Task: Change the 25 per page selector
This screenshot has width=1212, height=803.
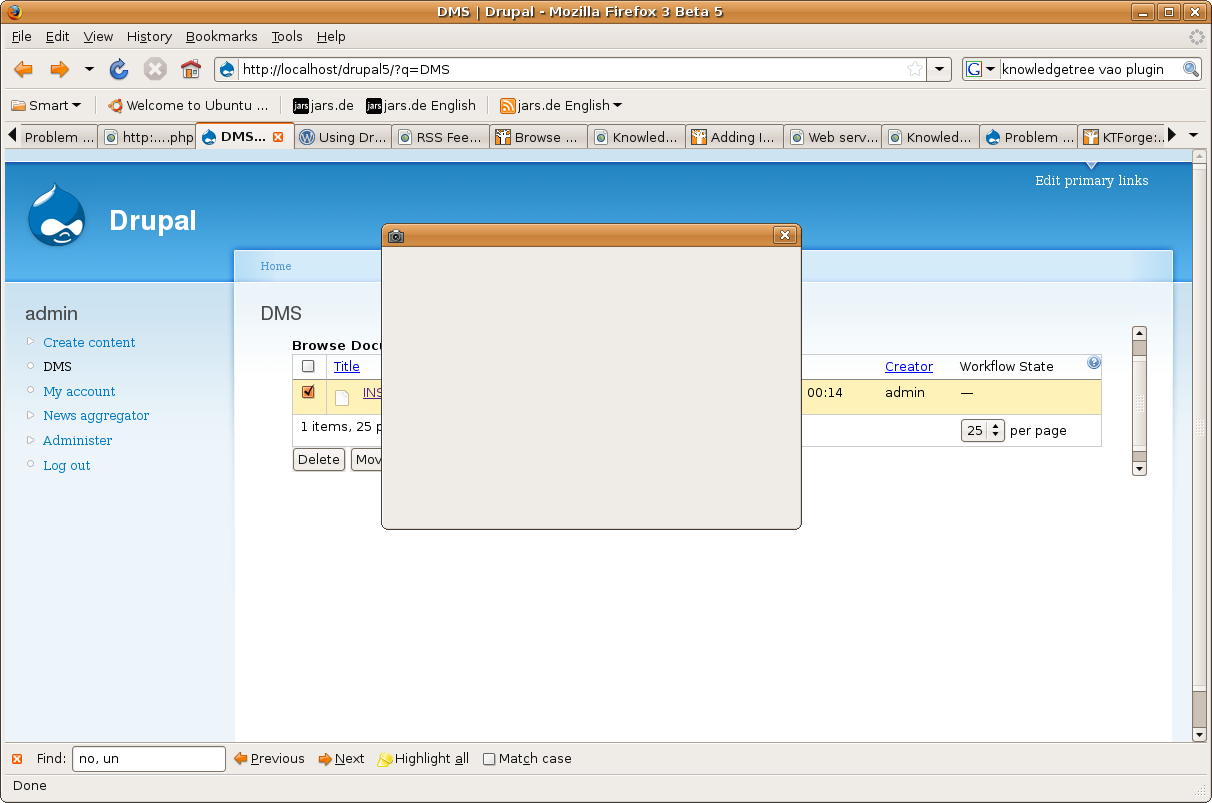Action: (983, 431)
